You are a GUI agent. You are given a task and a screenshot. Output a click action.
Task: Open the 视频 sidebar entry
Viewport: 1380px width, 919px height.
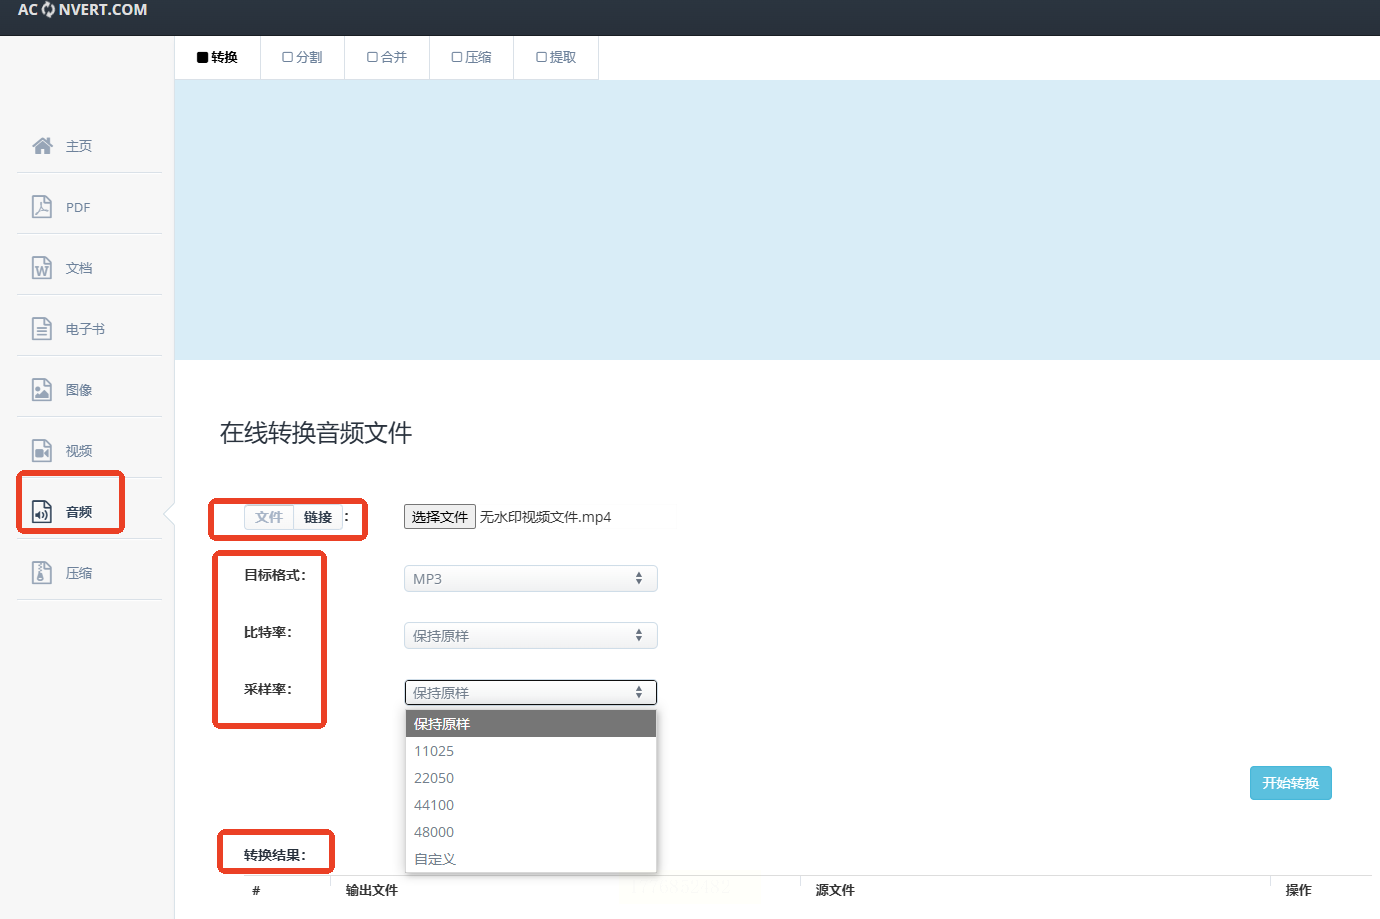(x=89, y=451)
